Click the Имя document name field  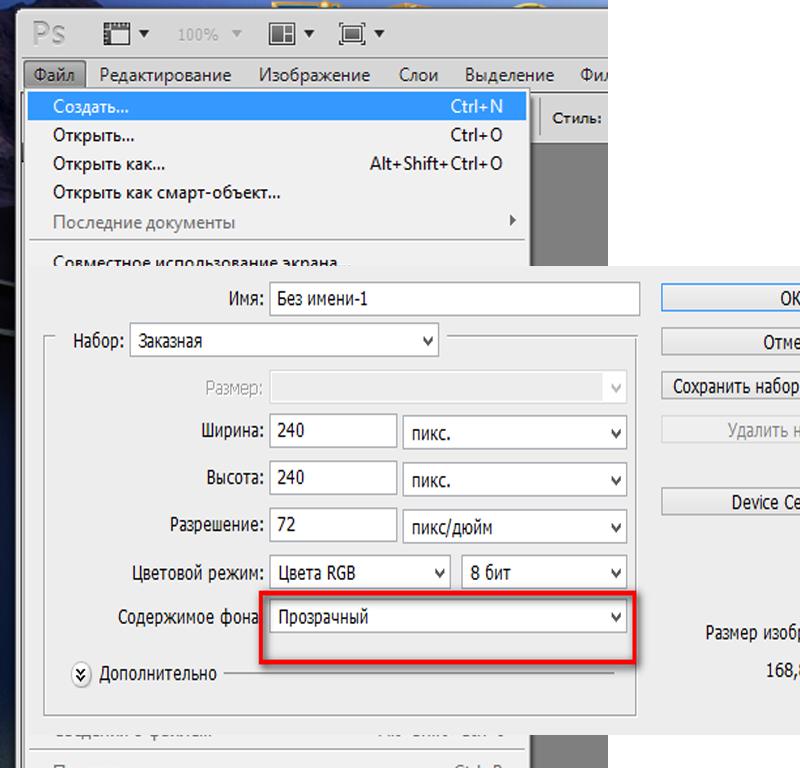tap(455, 299)
